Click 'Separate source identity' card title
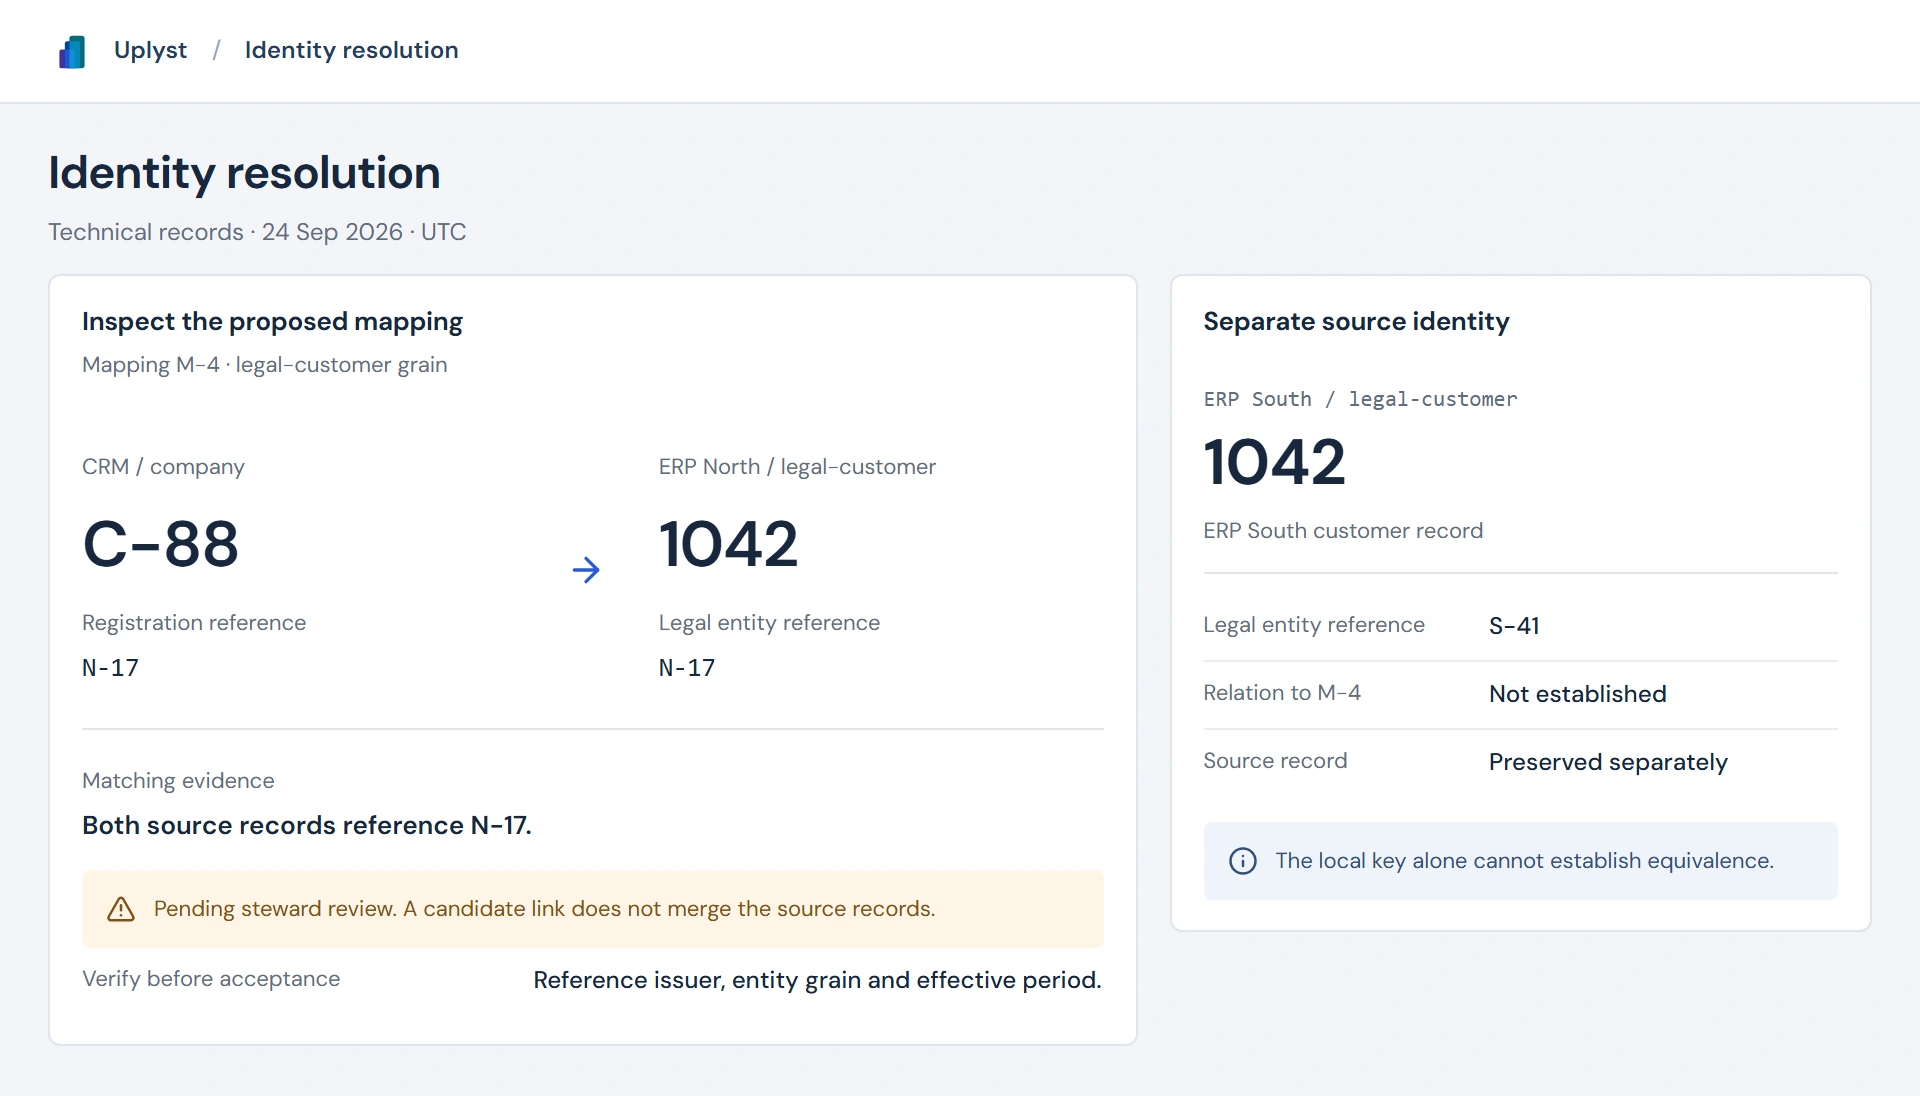 (x=1356, y=321)
